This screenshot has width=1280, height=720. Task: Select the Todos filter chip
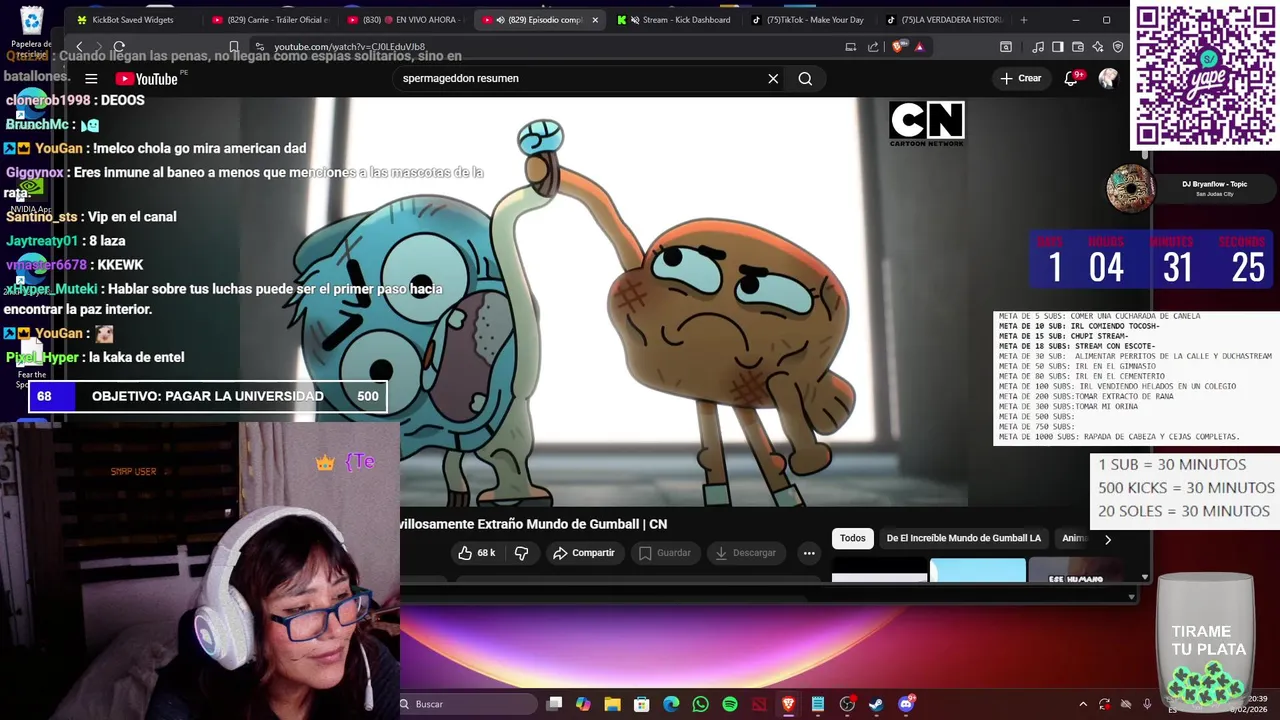(x=853, y=538)
